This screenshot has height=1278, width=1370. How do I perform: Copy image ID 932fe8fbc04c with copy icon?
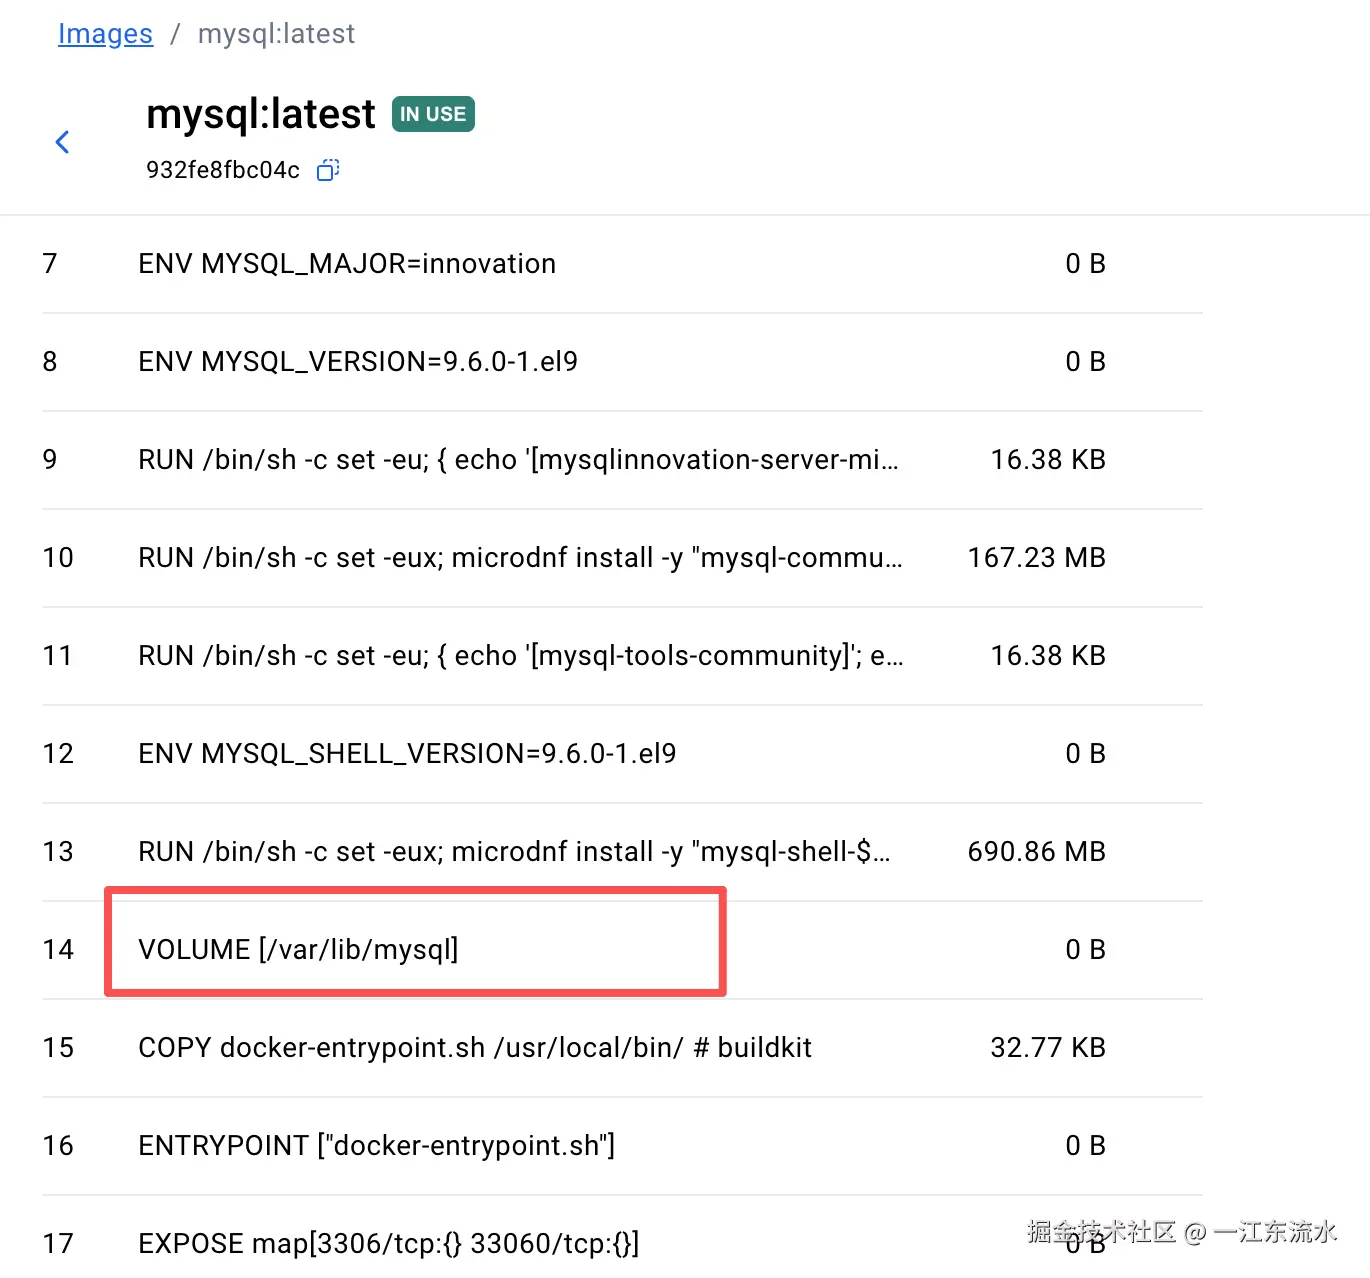[328, 170]
